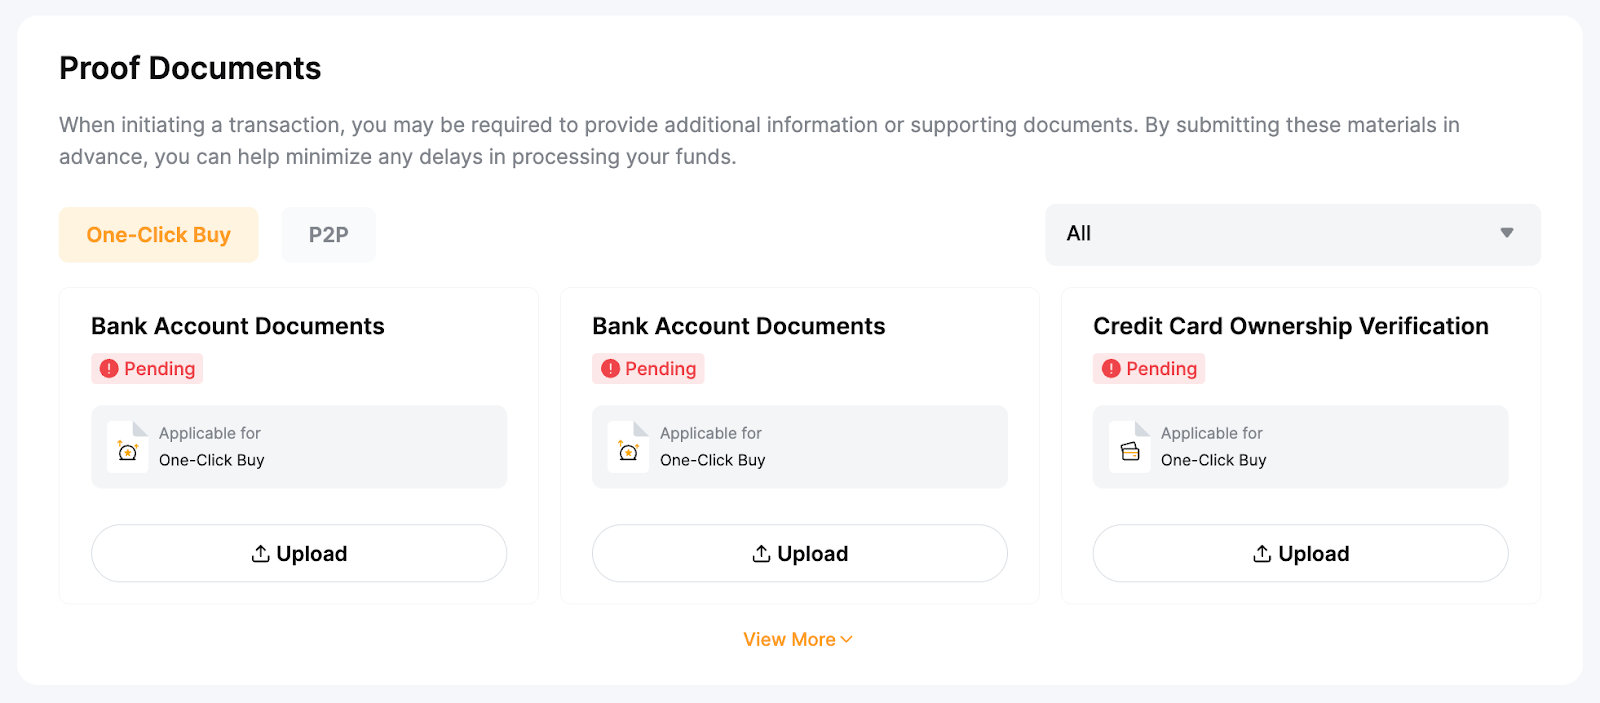This screenshot has height=703, width=1600.
Task: Expand list with View More chevron
Action: pos(847,640)
